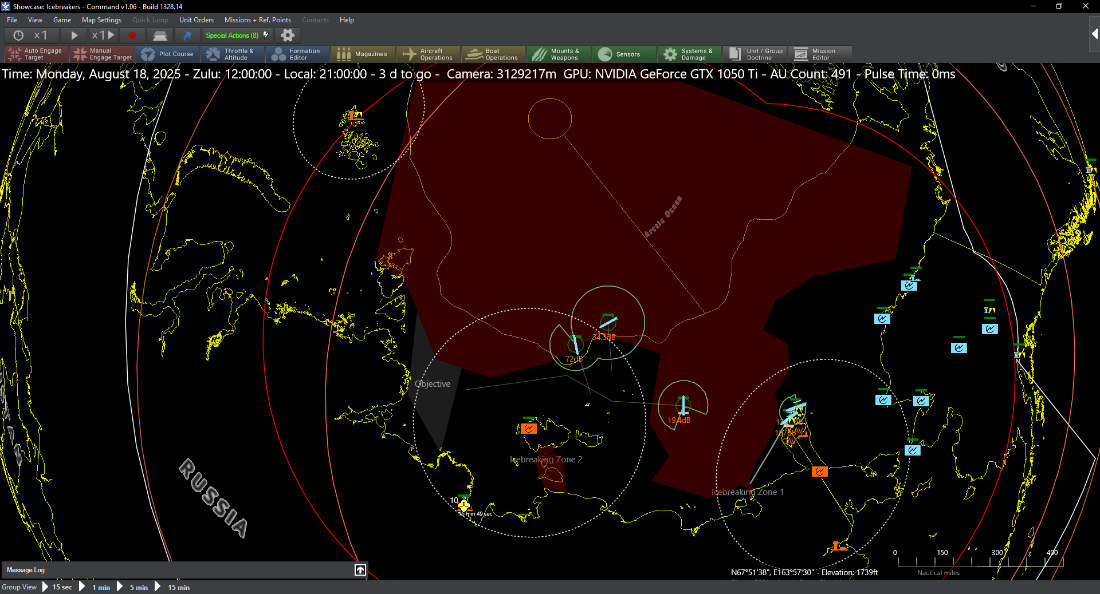Image resolution: width=1100 pixels, height=594 pixels.
Task: Expand the right side panel arrow
Action: click(x=1094, y=34)
